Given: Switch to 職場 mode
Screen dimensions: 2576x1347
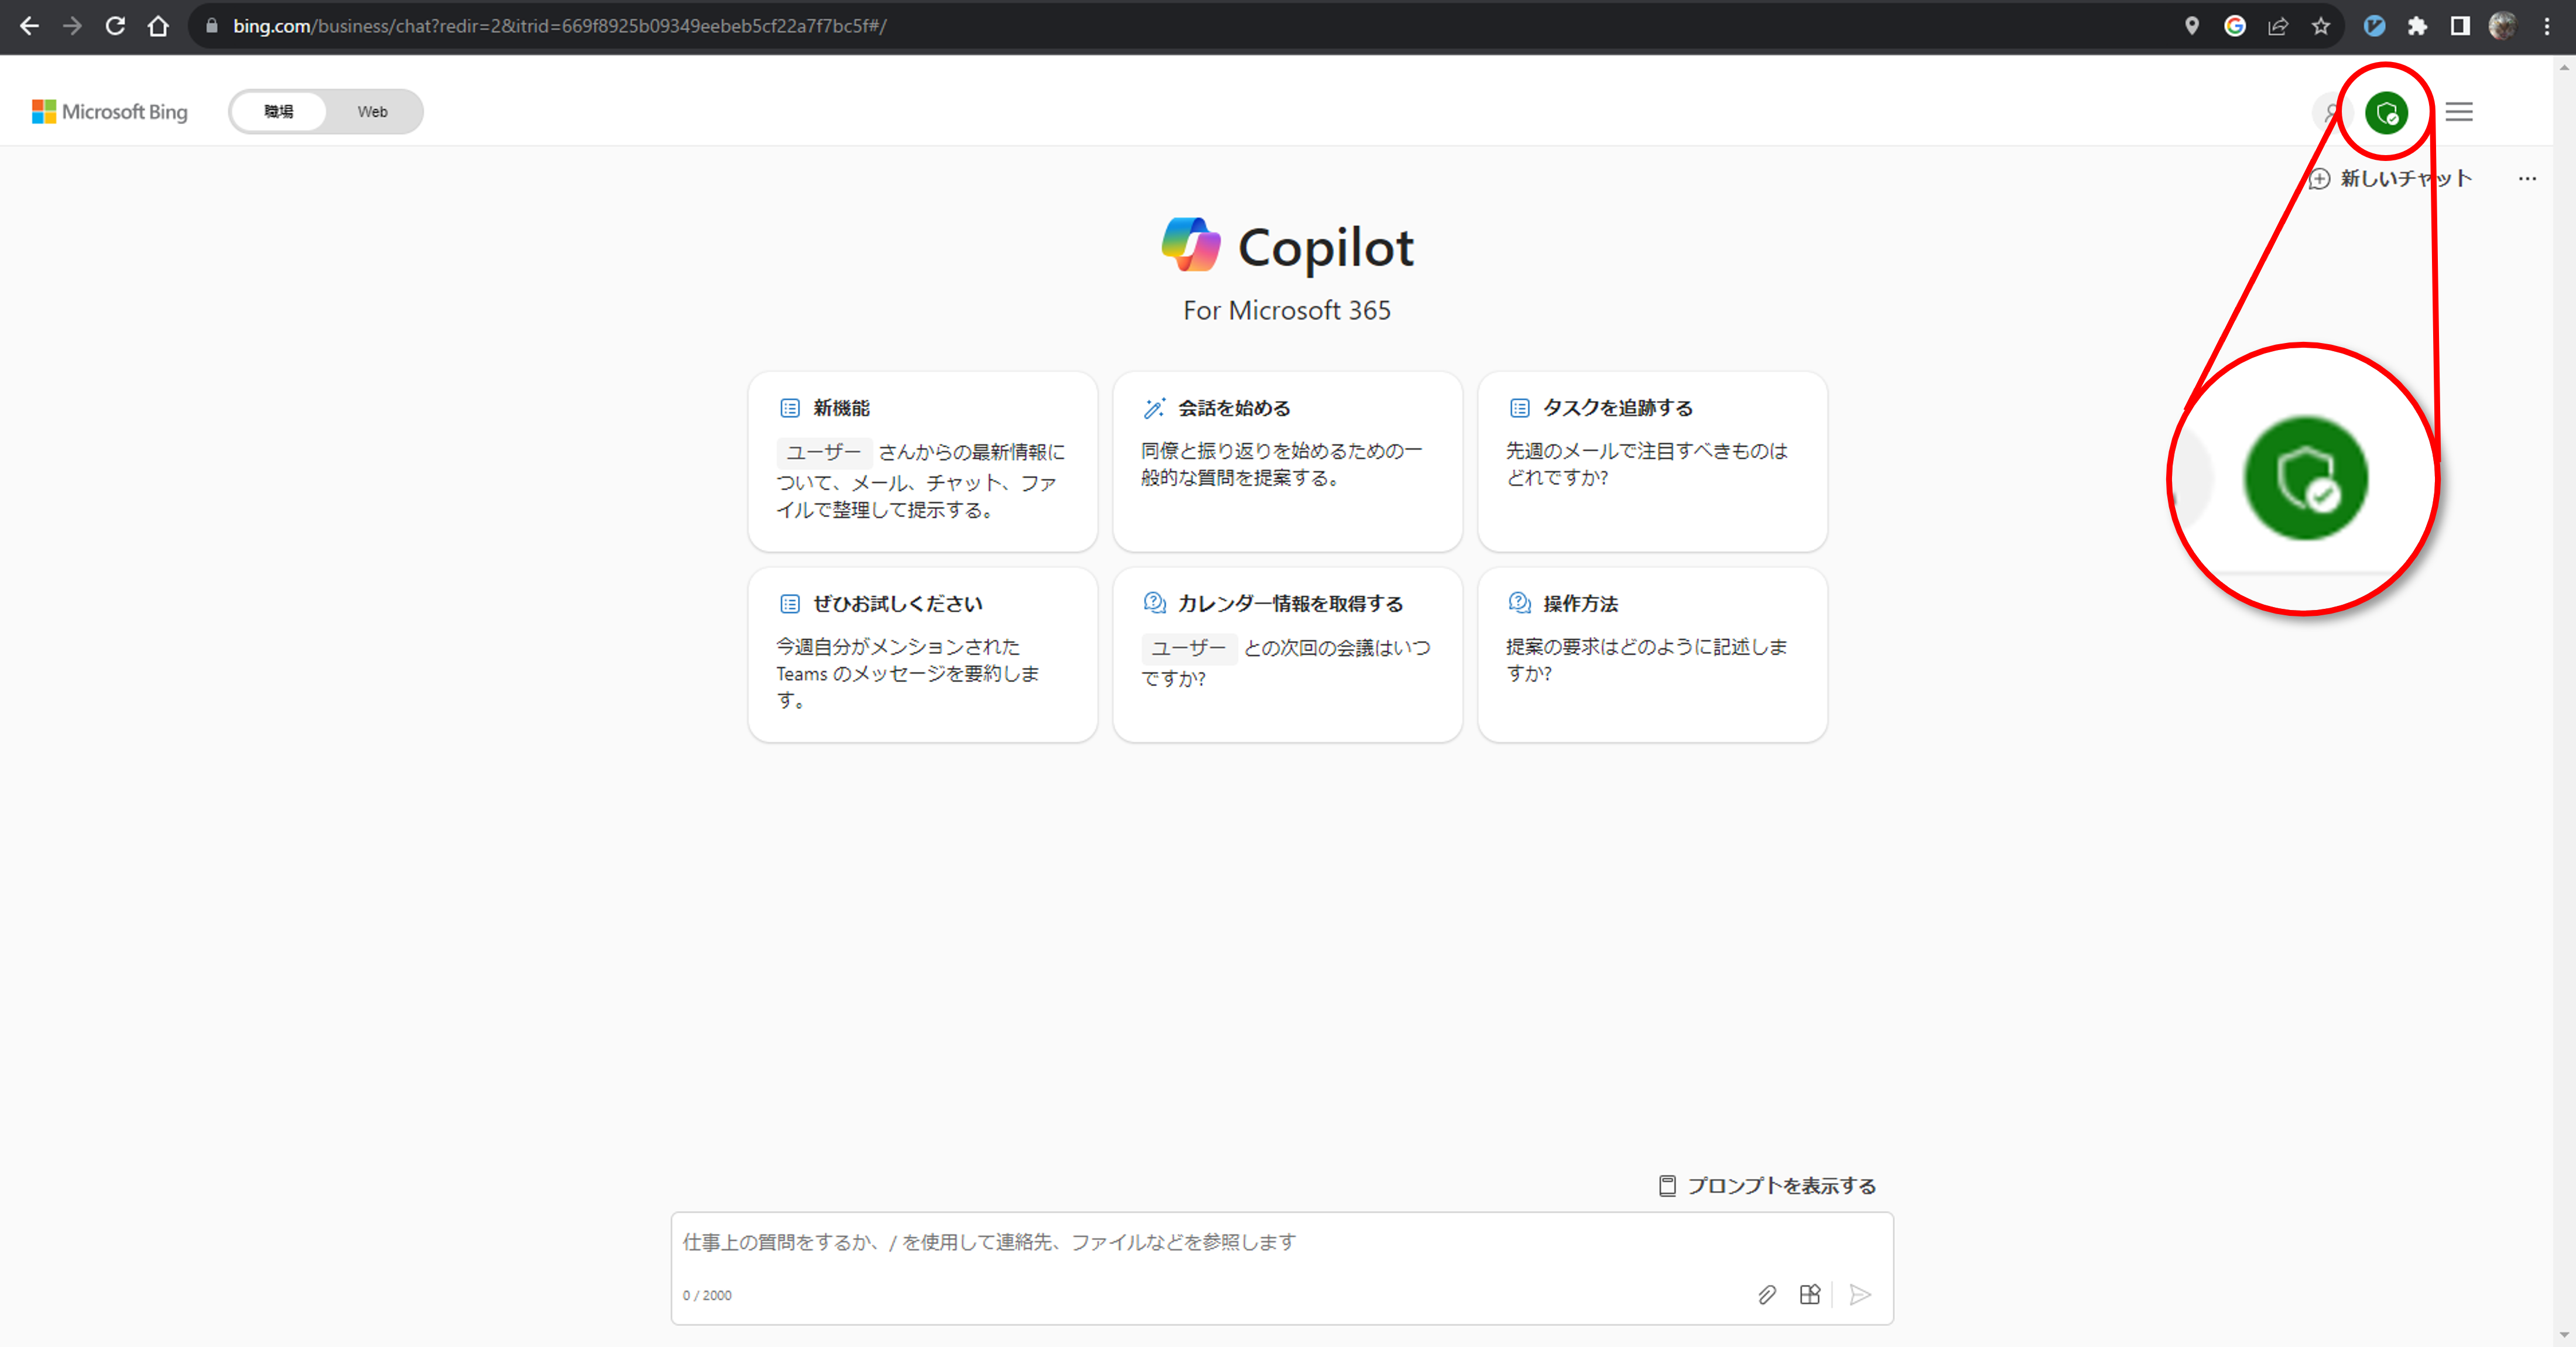Looking at the screenshot, I should click(x=279, y=112).
